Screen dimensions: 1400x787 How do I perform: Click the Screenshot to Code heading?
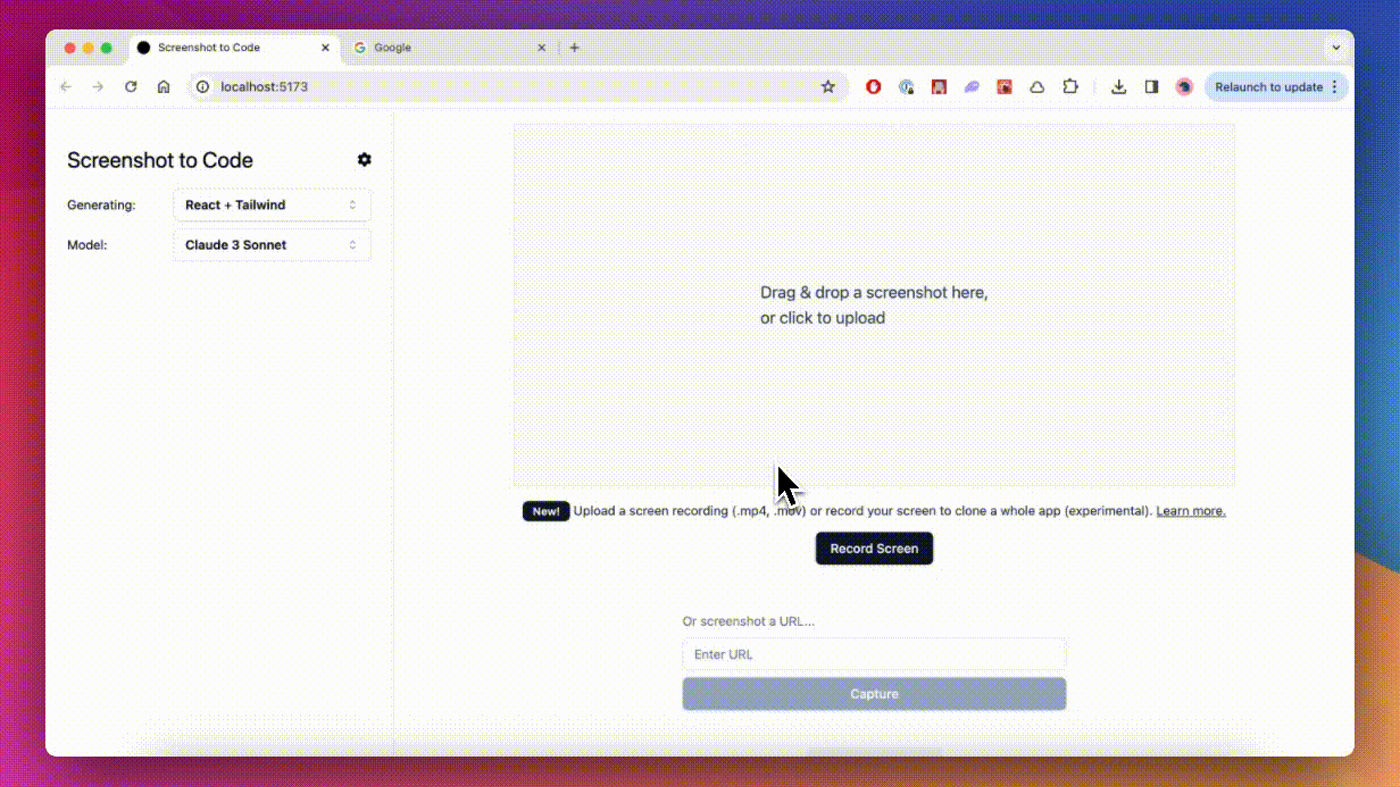(x=160, y=160)
